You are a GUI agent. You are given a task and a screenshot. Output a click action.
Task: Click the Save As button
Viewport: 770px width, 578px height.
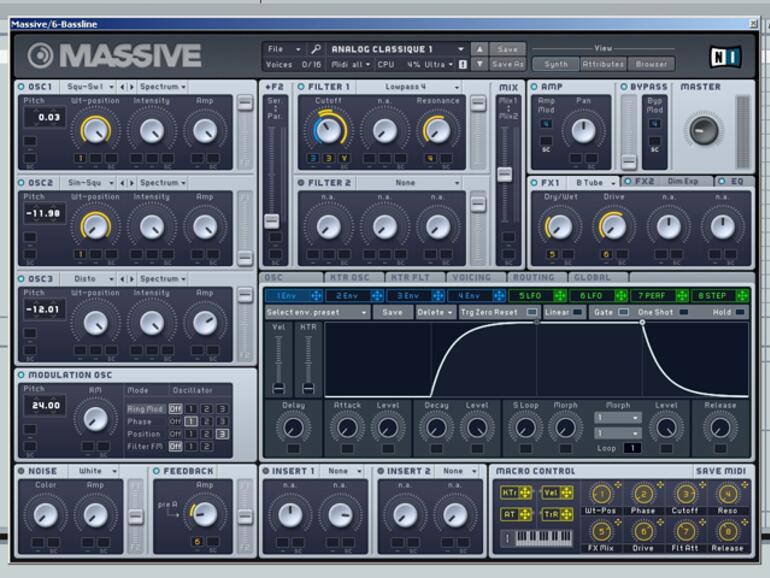coord(508,64)
